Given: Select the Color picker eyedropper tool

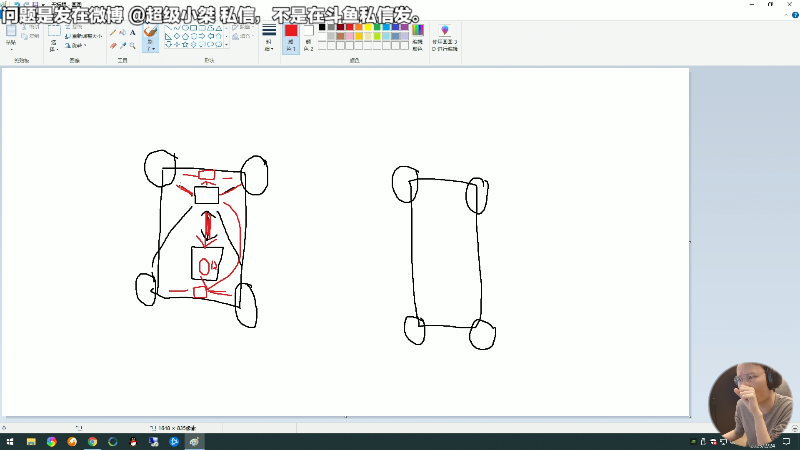Looking at the screenshot, I should point(123,46).
